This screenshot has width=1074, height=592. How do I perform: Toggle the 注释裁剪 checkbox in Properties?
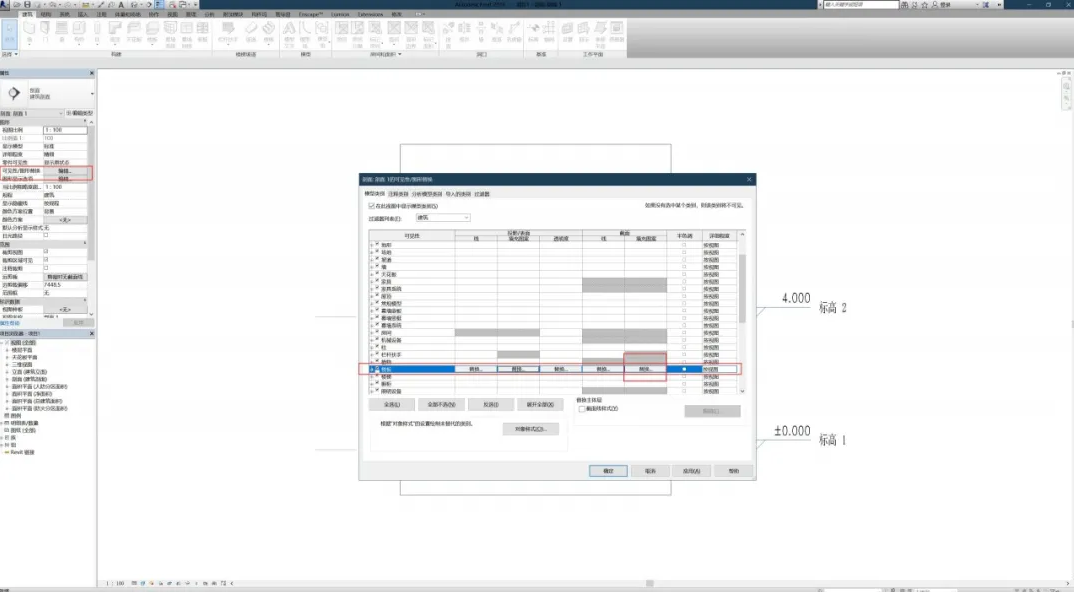point(46,268)
